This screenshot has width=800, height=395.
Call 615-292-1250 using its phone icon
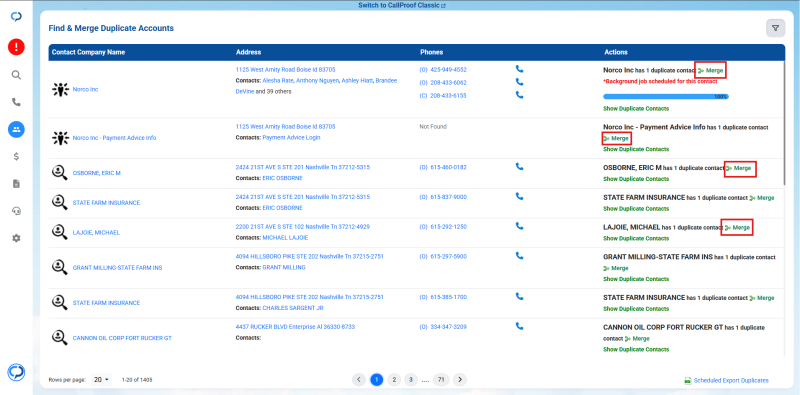click(519, 226)
